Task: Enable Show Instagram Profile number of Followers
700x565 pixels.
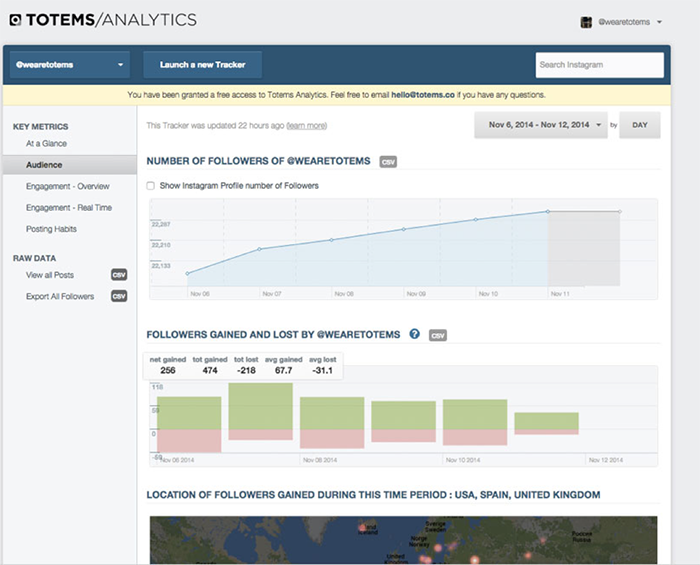Action: click(151, 185)
